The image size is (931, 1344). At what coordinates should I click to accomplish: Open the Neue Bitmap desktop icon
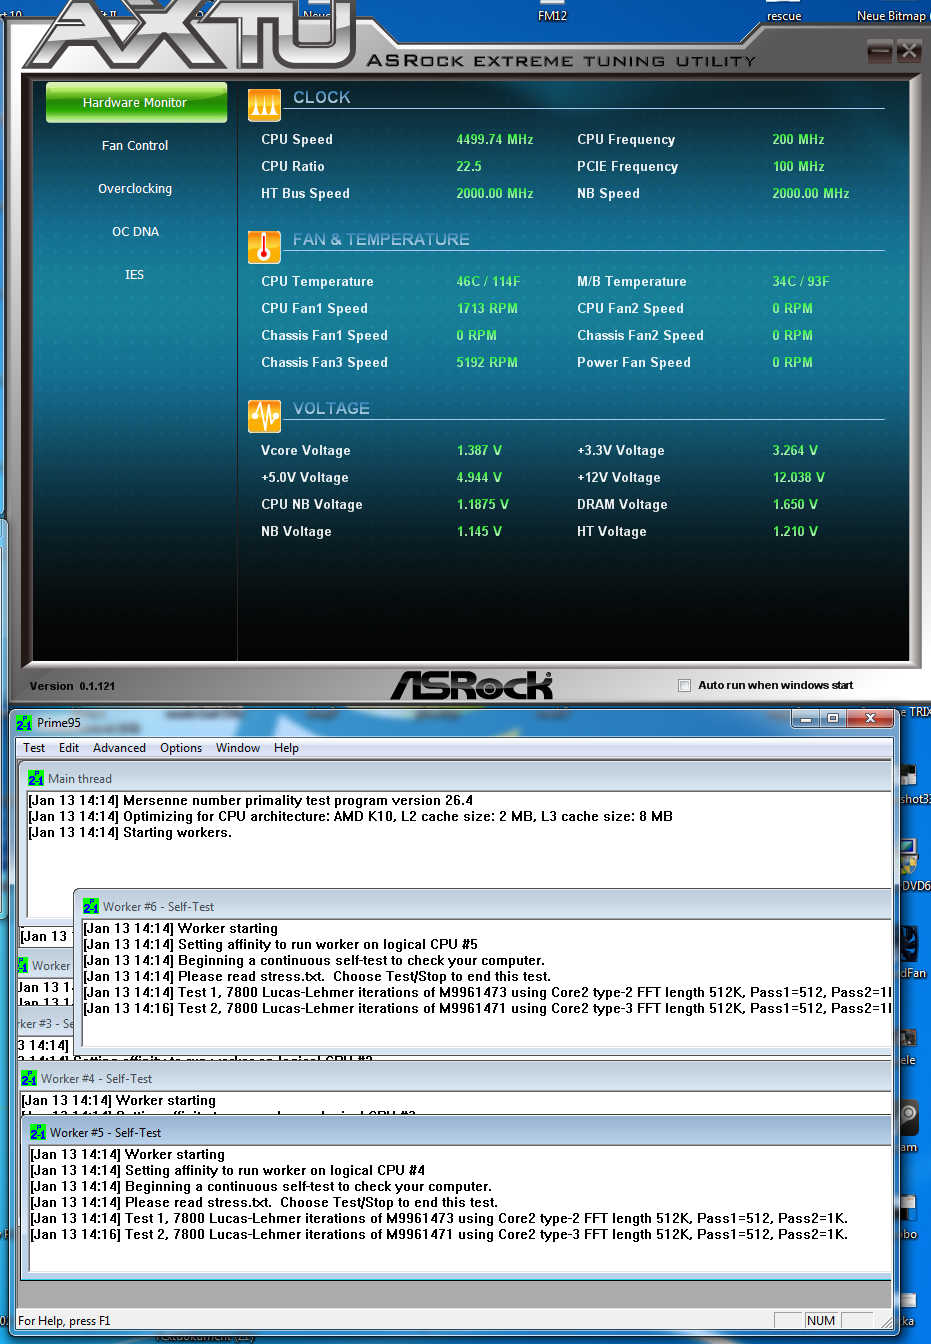[x=891, y=15]
